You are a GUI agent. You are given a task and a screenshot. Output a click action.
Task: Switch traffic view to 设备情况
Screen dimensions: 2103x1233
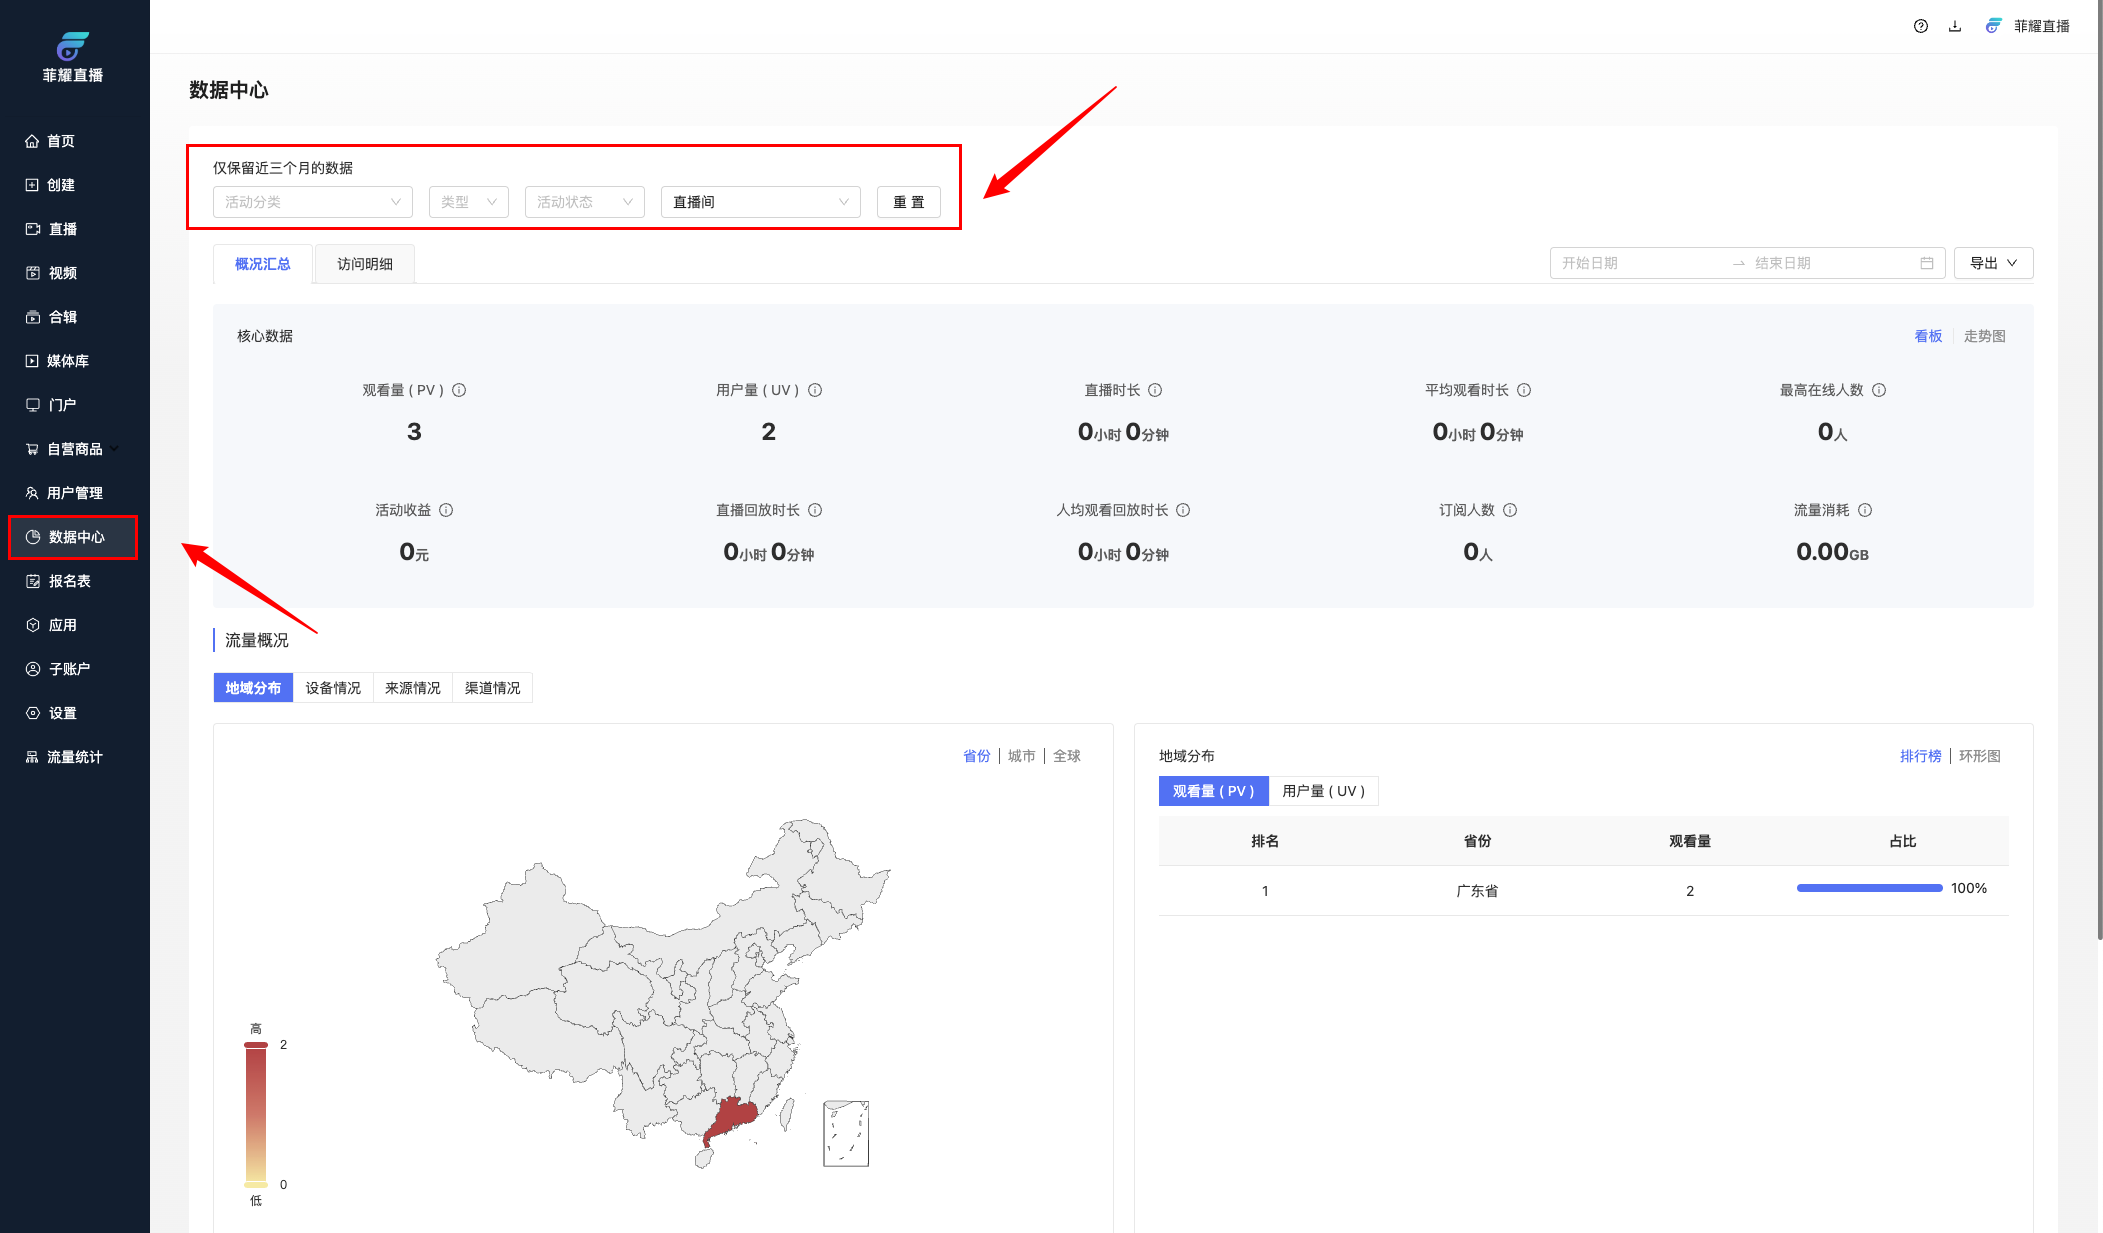coord(333,688)
